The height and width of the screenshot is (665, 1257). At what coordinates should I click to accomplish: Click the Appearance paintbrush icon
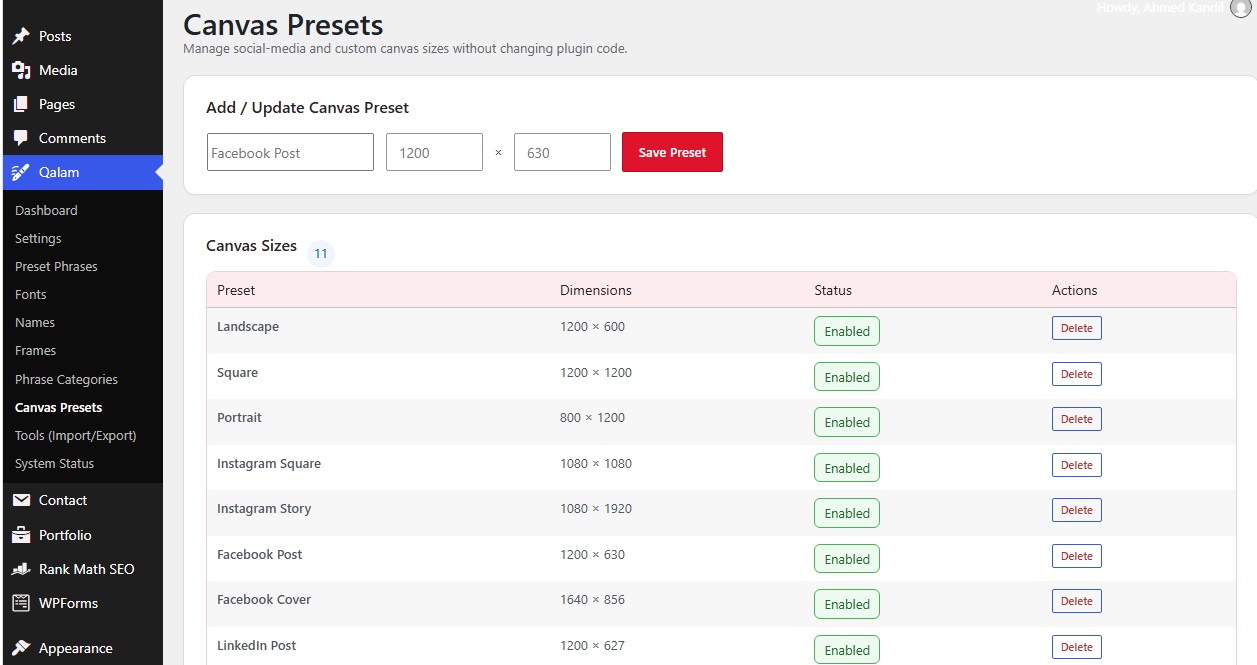coord(21,648)
